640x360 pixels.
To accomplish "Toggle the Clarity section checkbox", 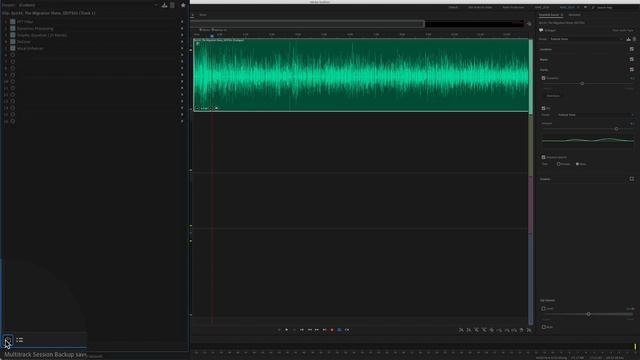I will [632, 70].
